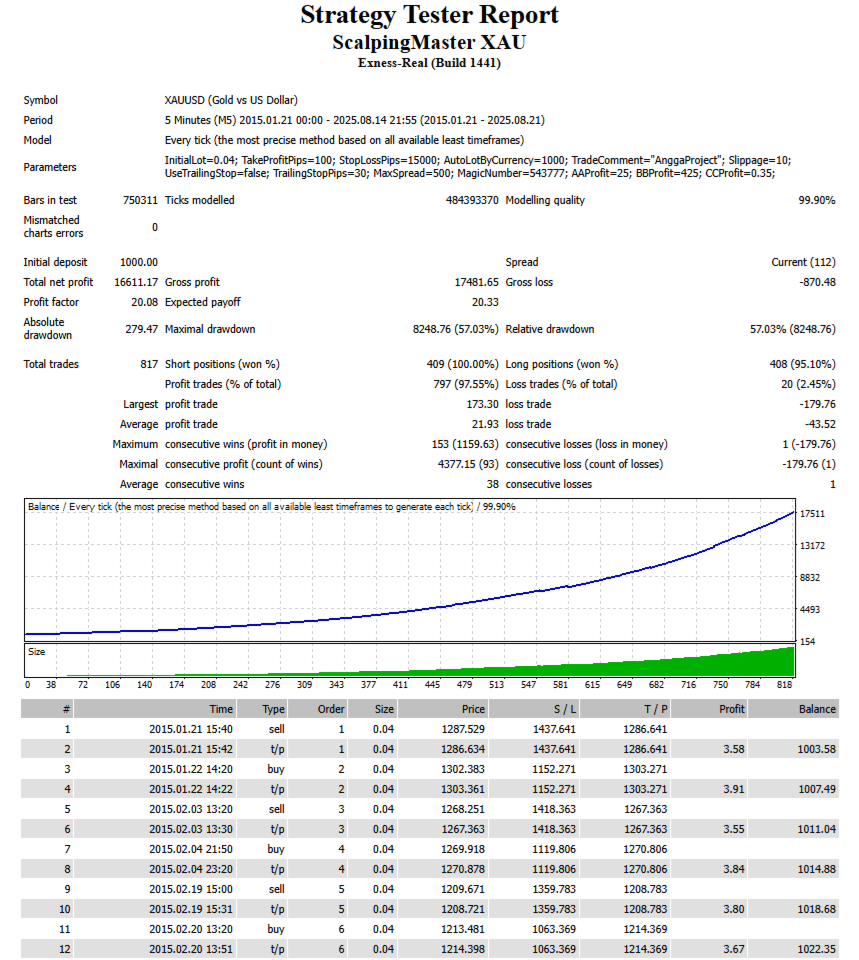
Task: Select the ScalpingMaster XAU heading
Action: coord(429,42)
